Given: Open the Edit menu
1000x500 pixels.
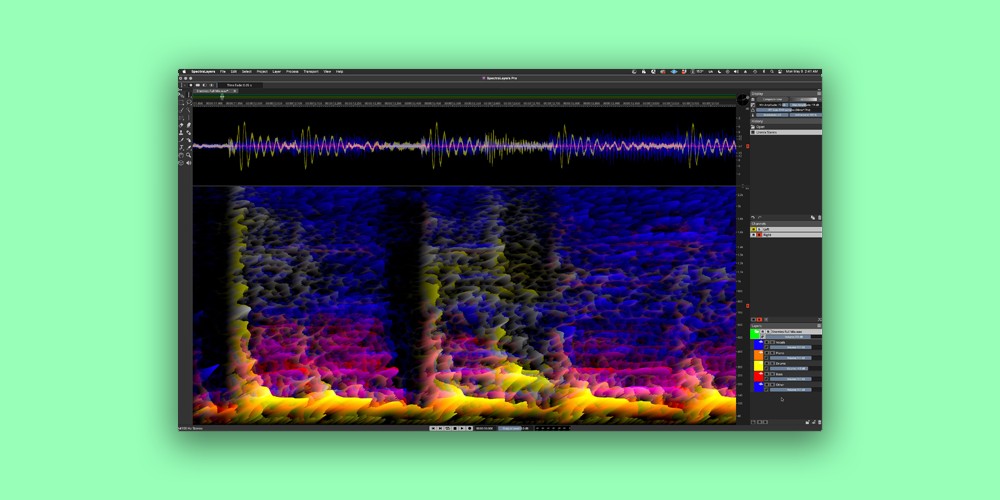Looking at the screenshot, I should (234, 71).
